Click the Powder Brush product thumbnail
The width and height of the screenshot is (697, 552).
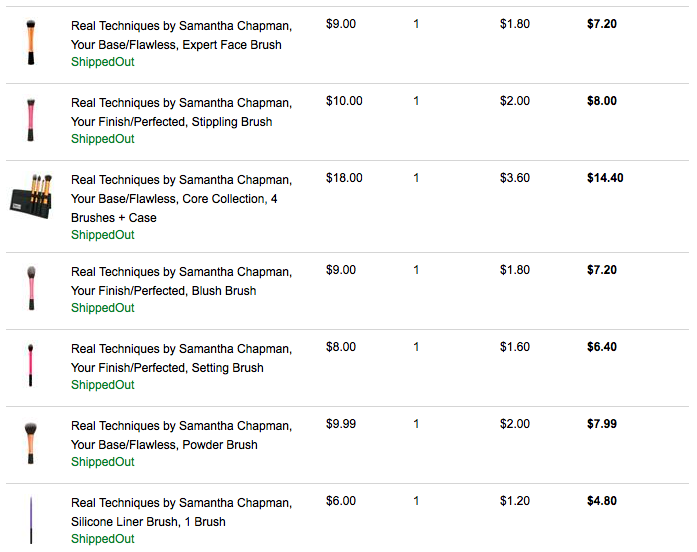30,443
